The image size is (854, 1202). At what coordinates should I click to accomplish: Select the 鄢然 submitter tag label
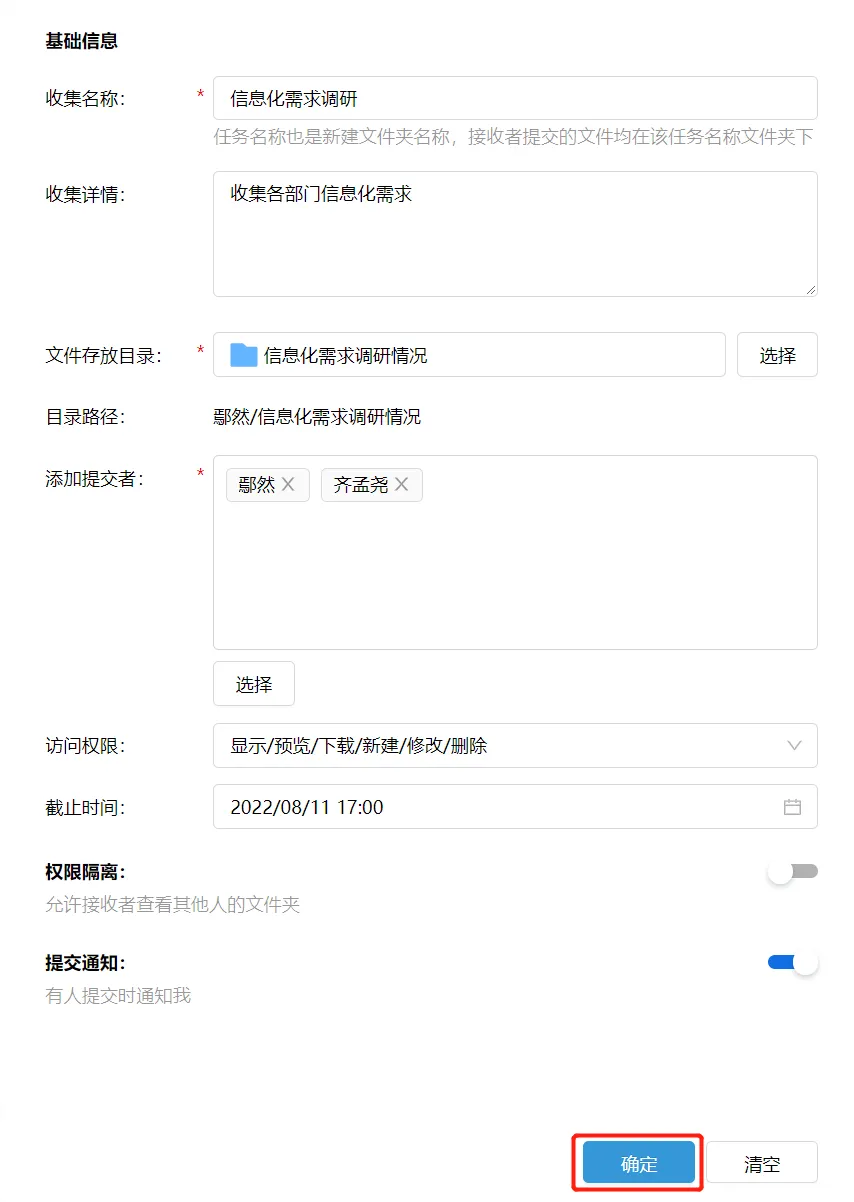coord(257,485)
